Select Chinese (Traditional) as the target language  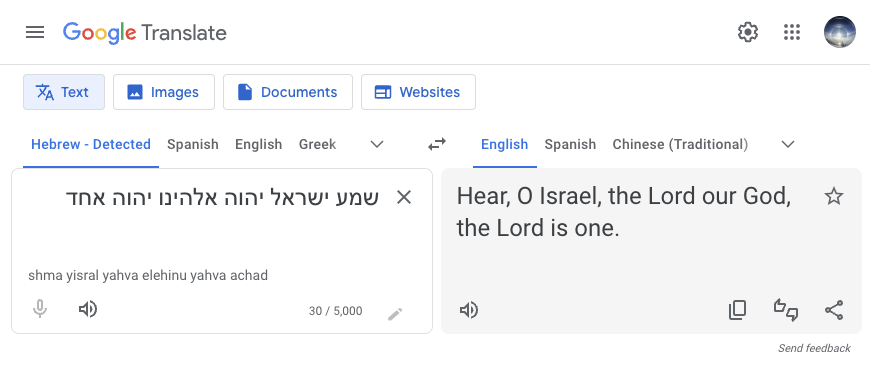pyautogui.click(x=680, y=144)
